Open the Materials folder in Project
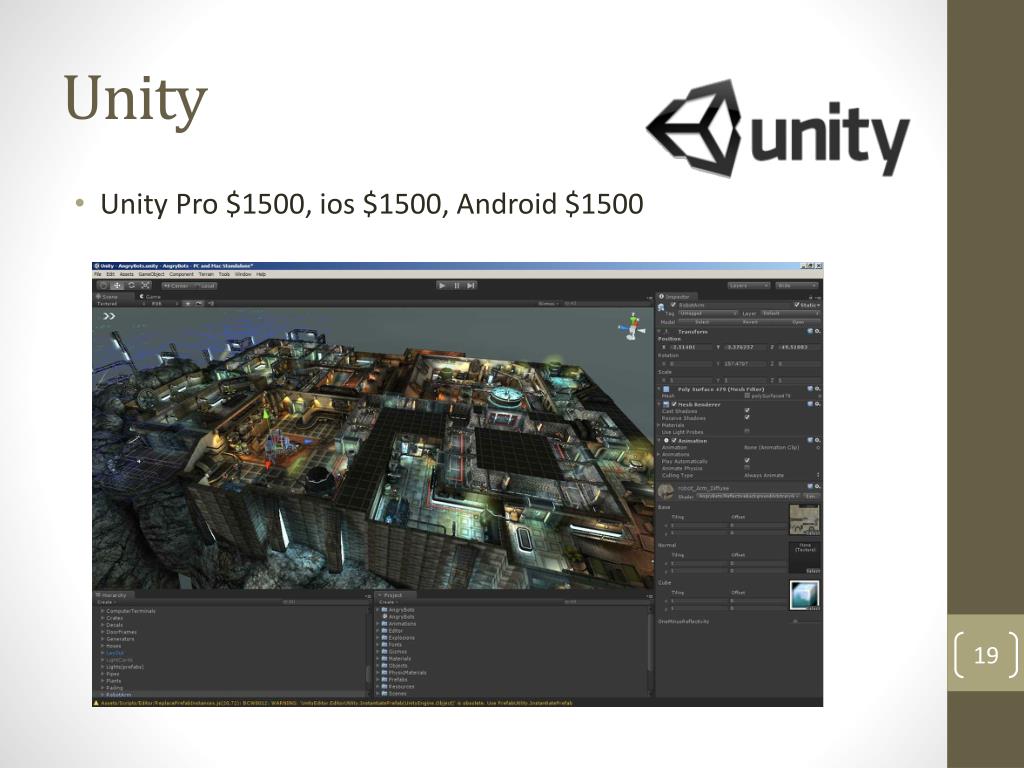1024x768 pixels. point(400,659)
